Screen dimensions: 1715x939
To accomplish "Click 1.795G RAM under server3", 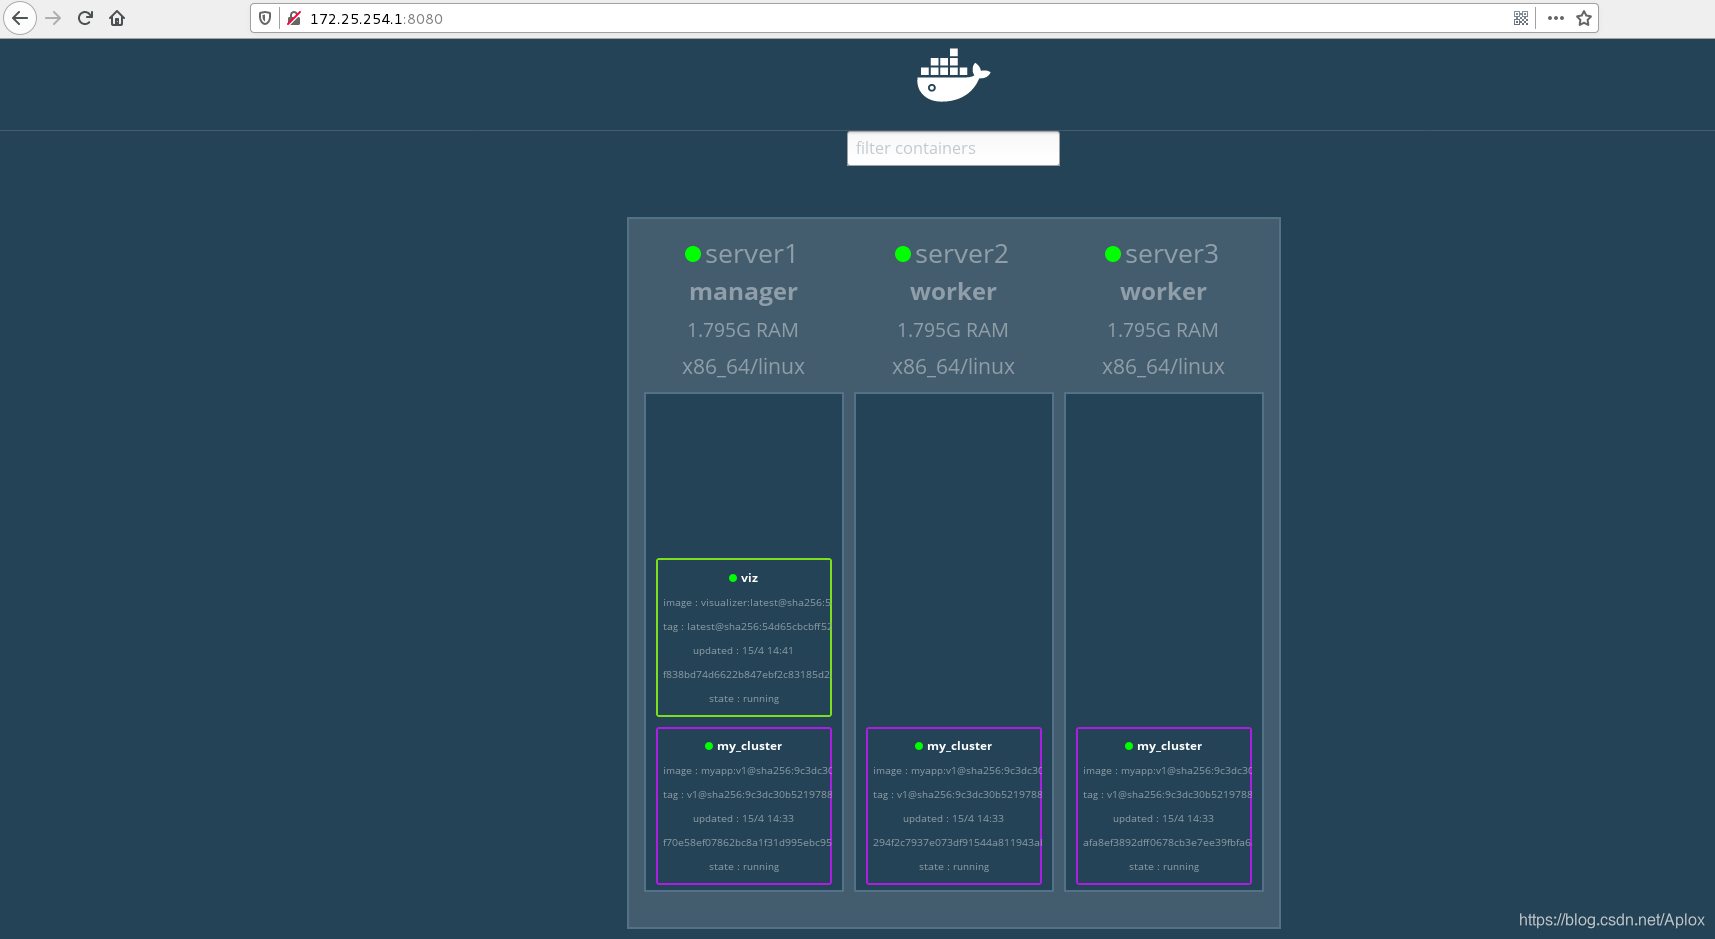I will [x=1163, y=330].
